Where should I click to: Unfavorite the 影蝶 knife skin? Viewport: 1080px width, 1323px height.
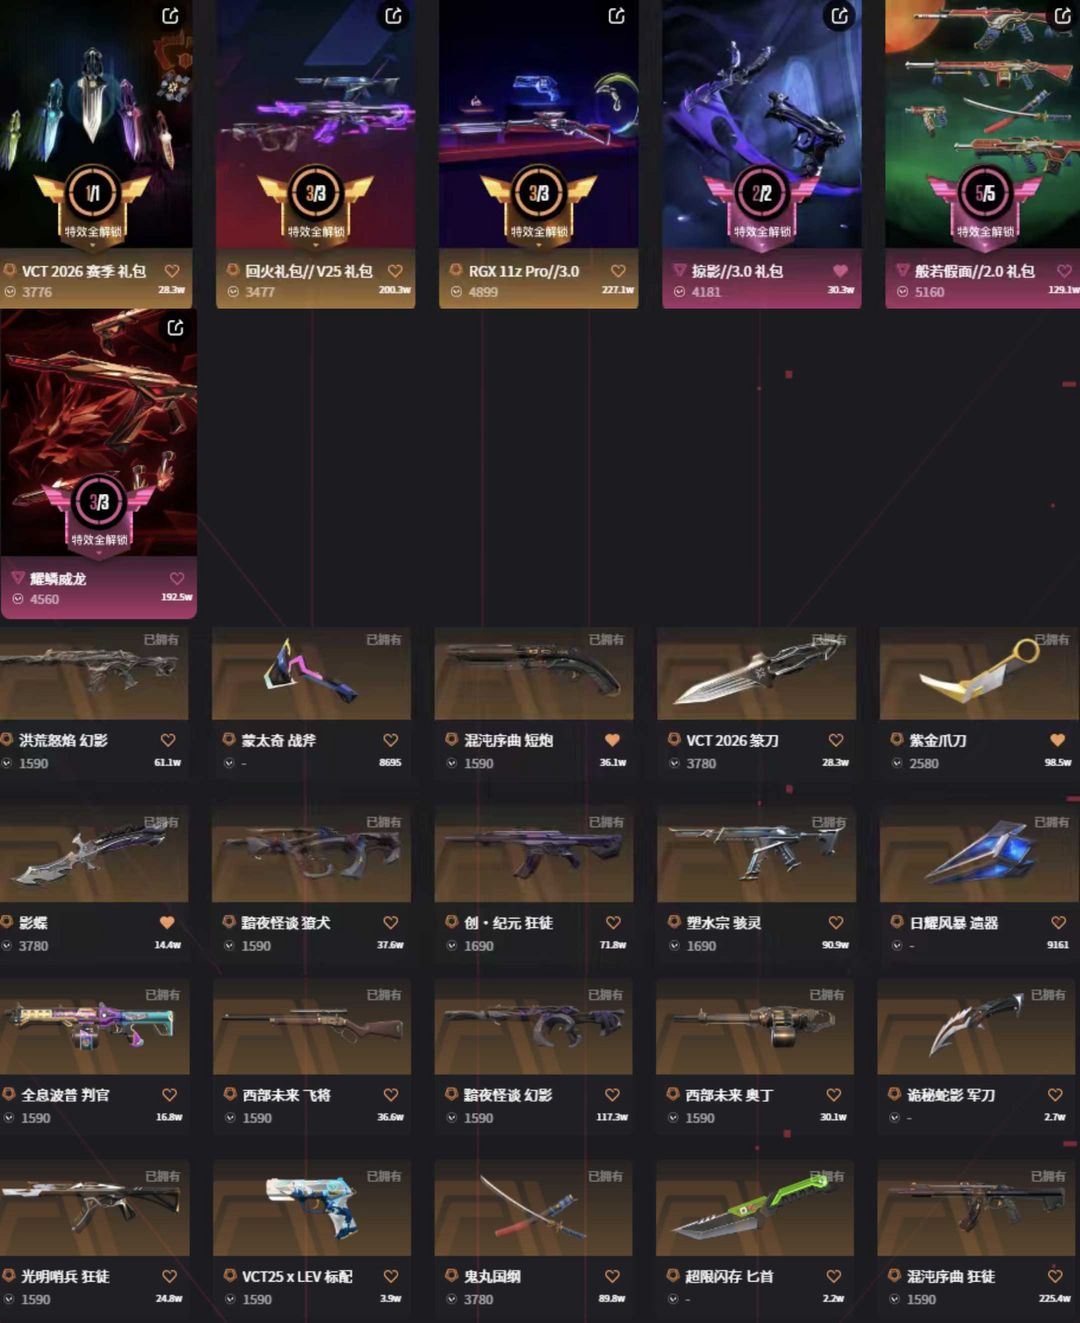(x=167, y=922)
